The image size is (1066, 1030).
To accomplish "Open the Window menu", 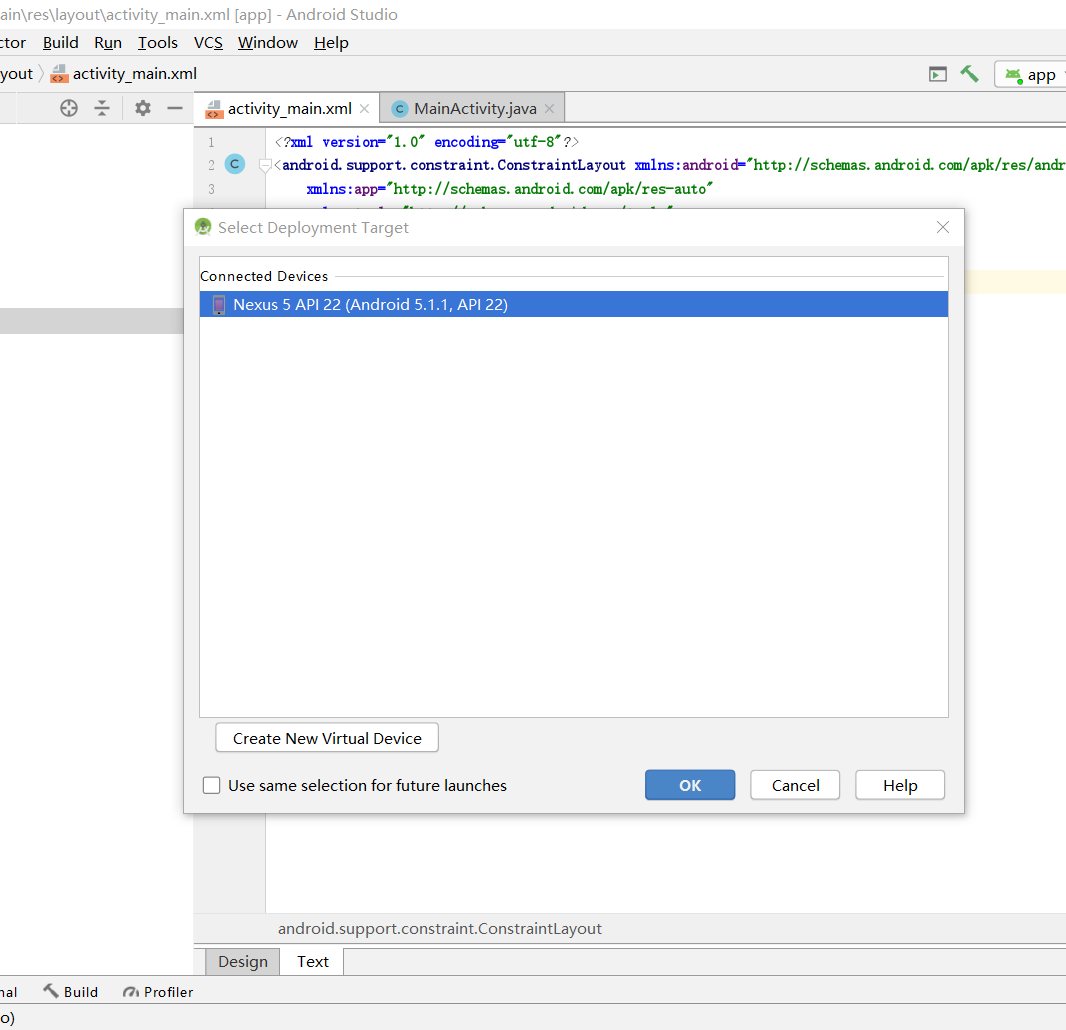I will 268,43.
